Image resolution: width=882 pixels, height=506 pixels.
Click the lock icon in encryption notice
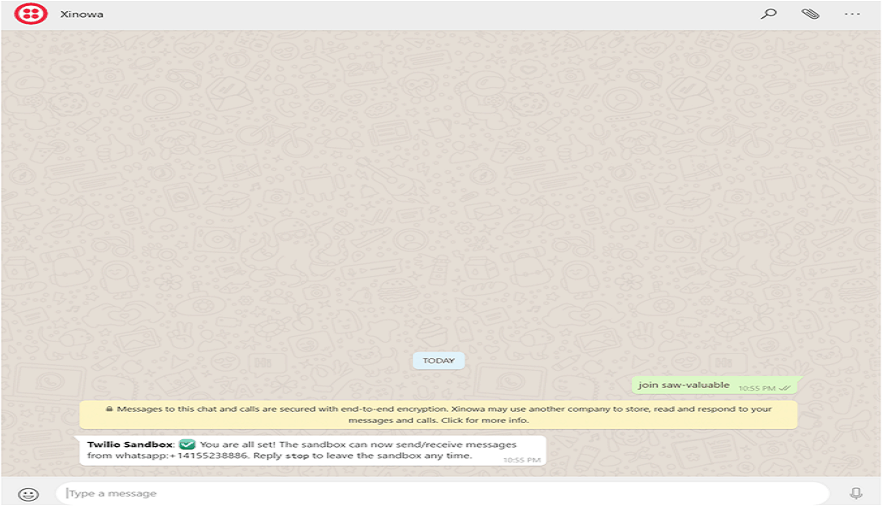point(109,409)
